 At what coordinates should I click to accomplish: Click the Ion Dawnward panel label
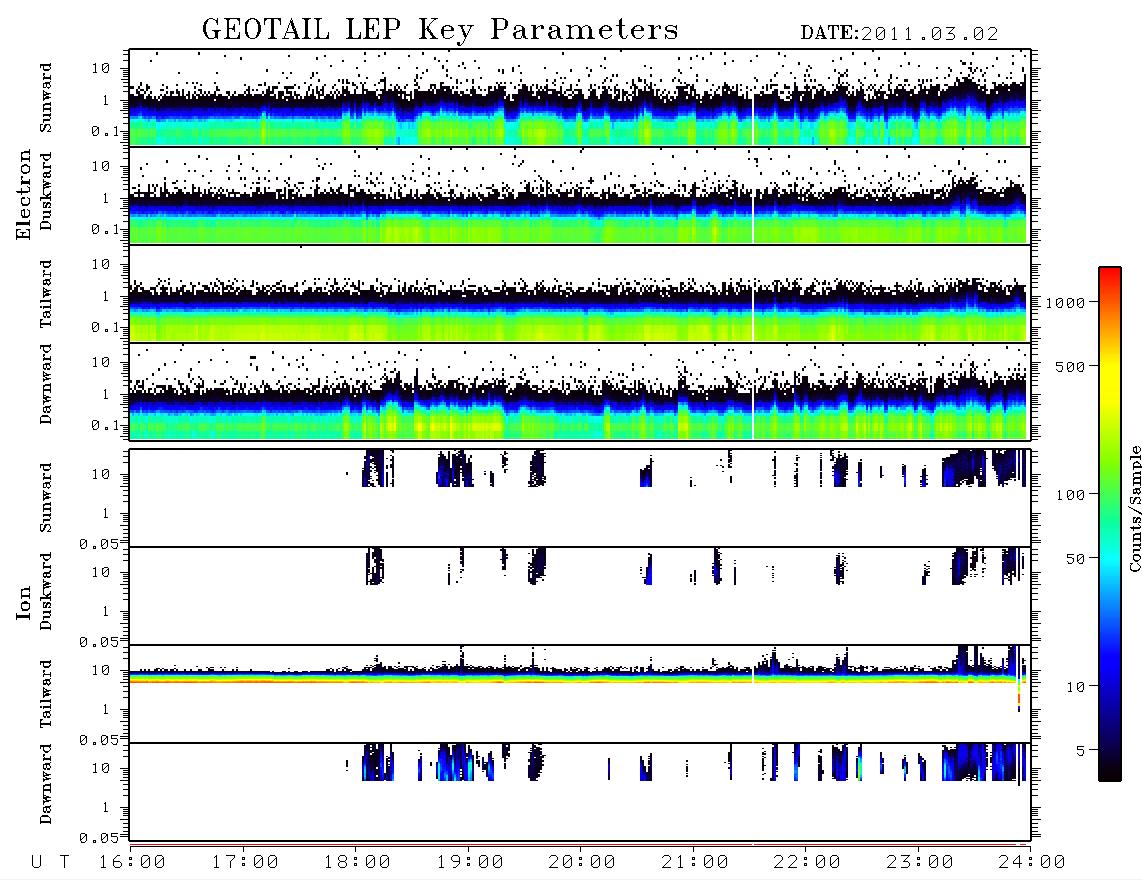point(46,784)
